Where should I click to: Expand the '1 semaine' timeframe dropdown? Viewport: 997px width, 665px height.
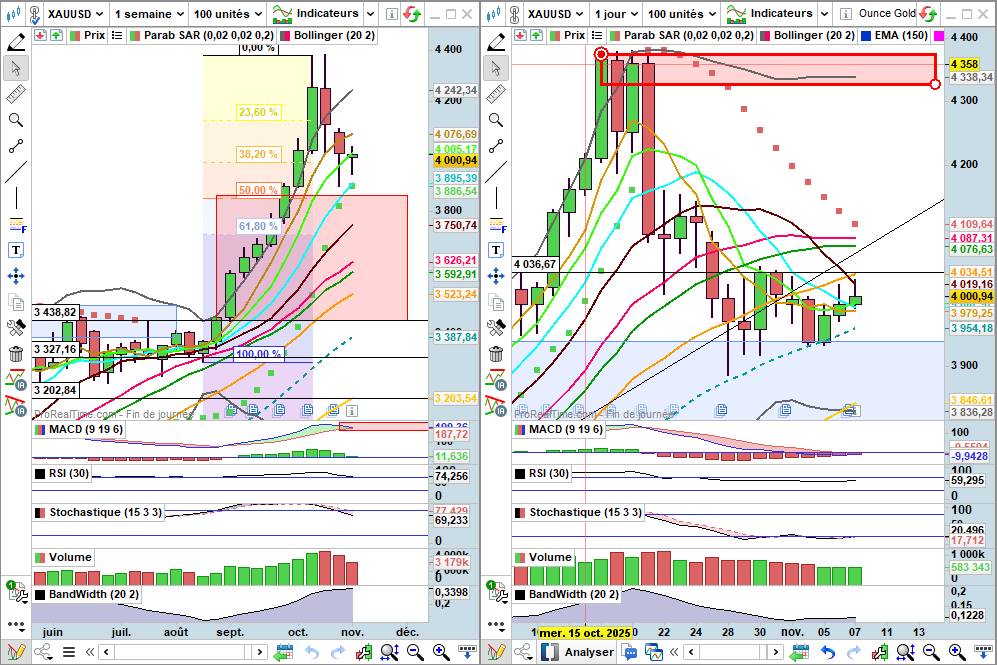pyautogui.click(x=149, y=14)
